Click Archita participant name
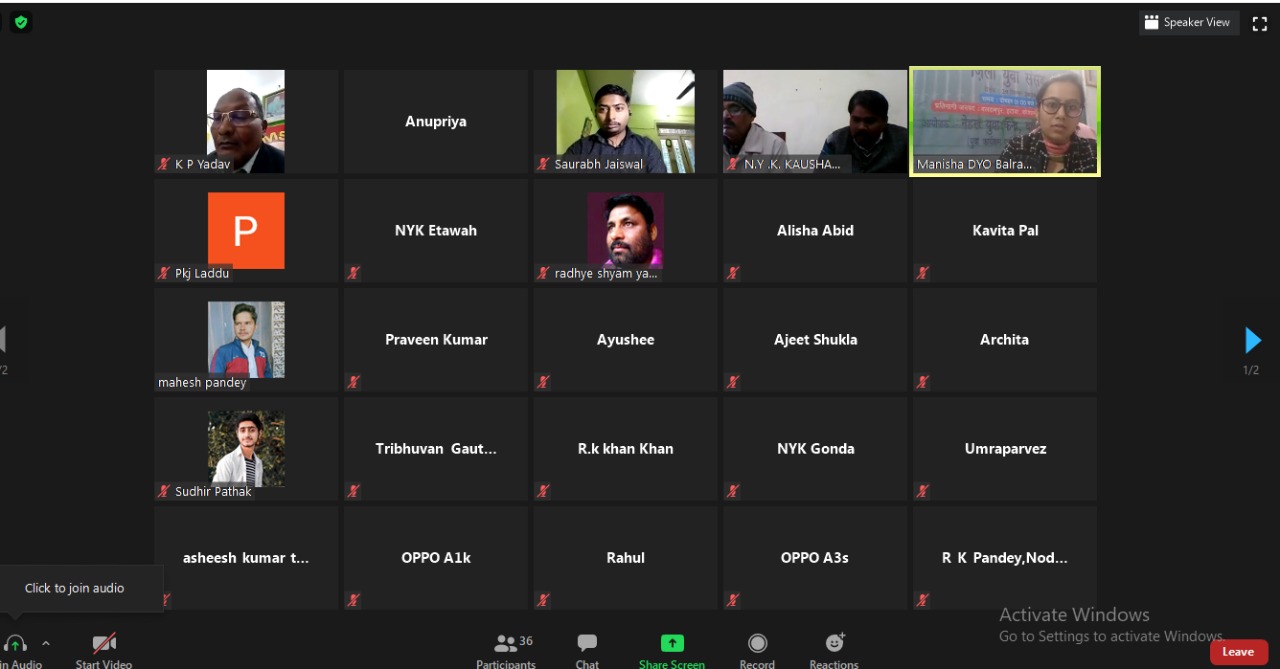 click(x=1004, y=339)
